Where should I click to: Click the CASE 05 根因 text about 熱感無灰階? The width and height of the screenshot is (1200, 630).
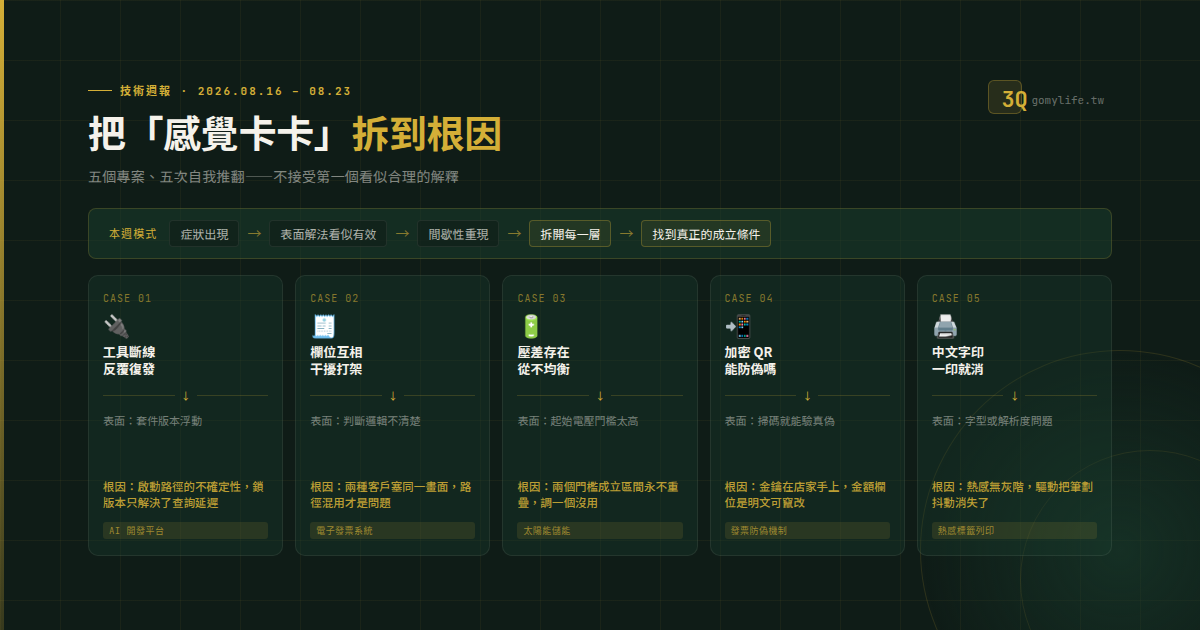[x=1014, y=495]
